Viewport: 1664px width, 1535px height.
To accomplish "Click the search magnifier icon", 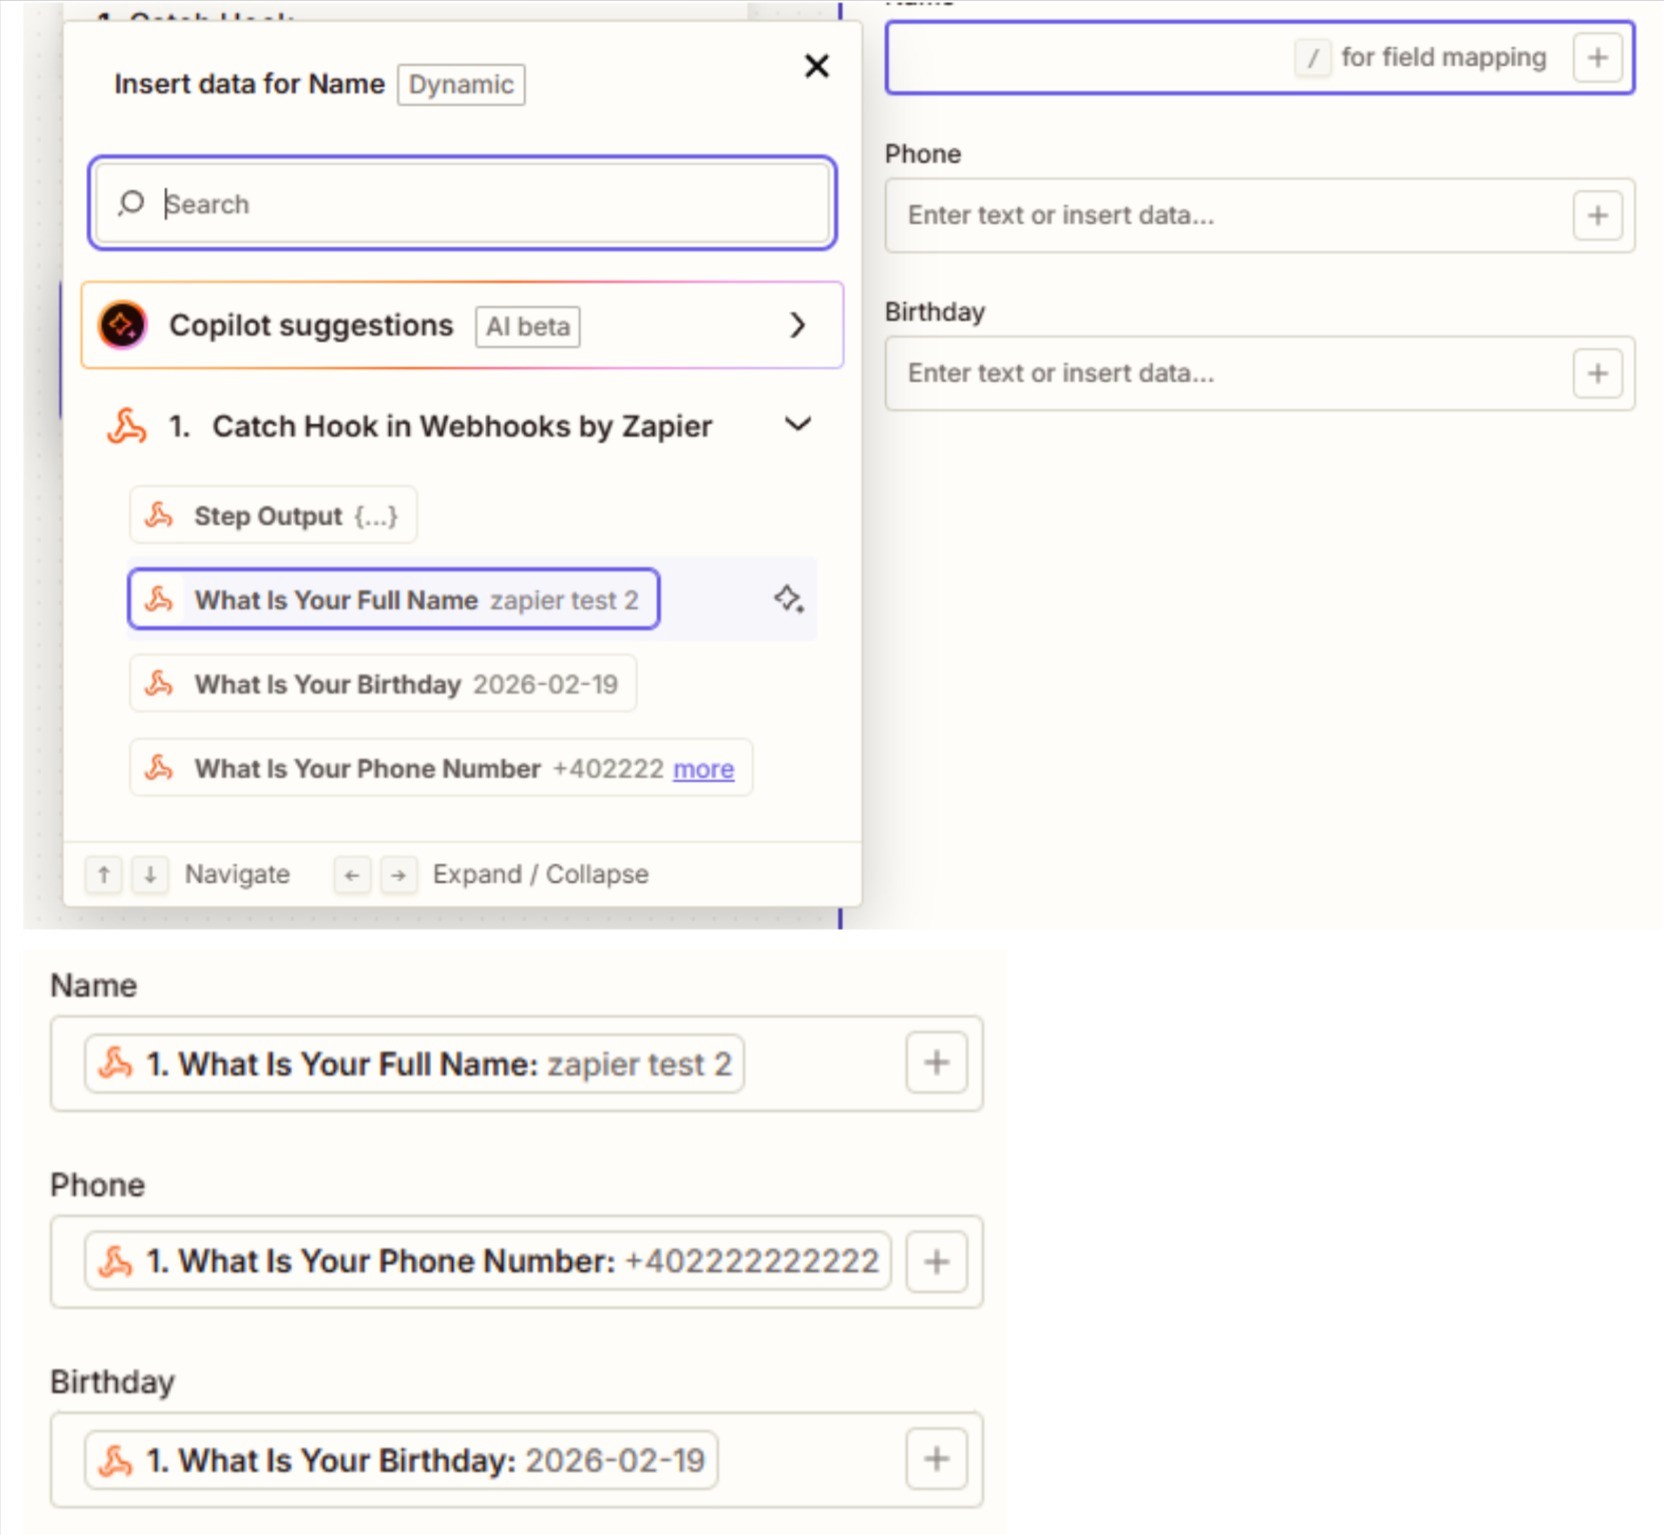I will click(131, 203).
